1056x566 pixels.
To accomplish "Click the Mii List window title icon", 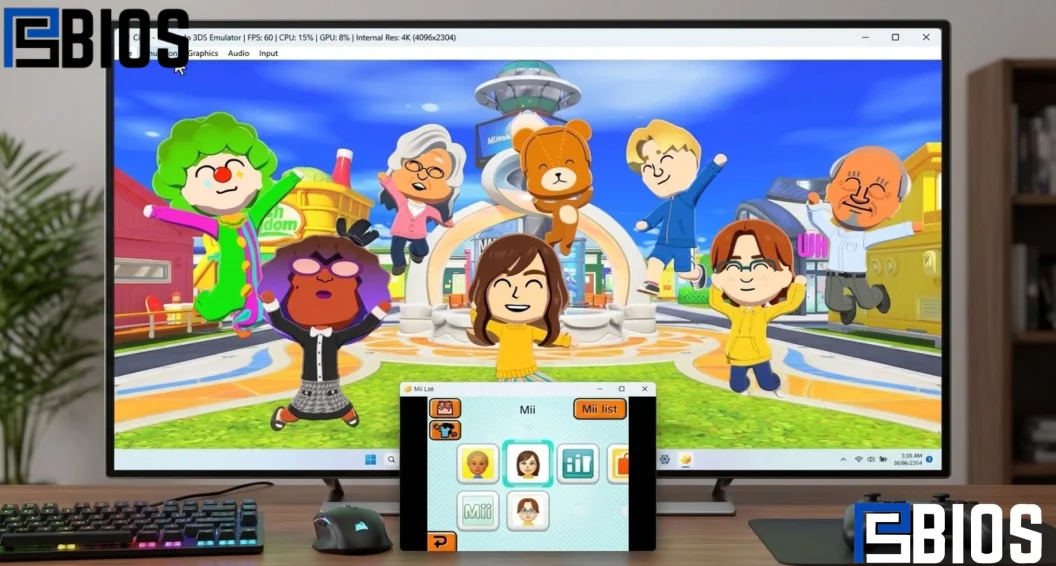I will tap(407, 389).
